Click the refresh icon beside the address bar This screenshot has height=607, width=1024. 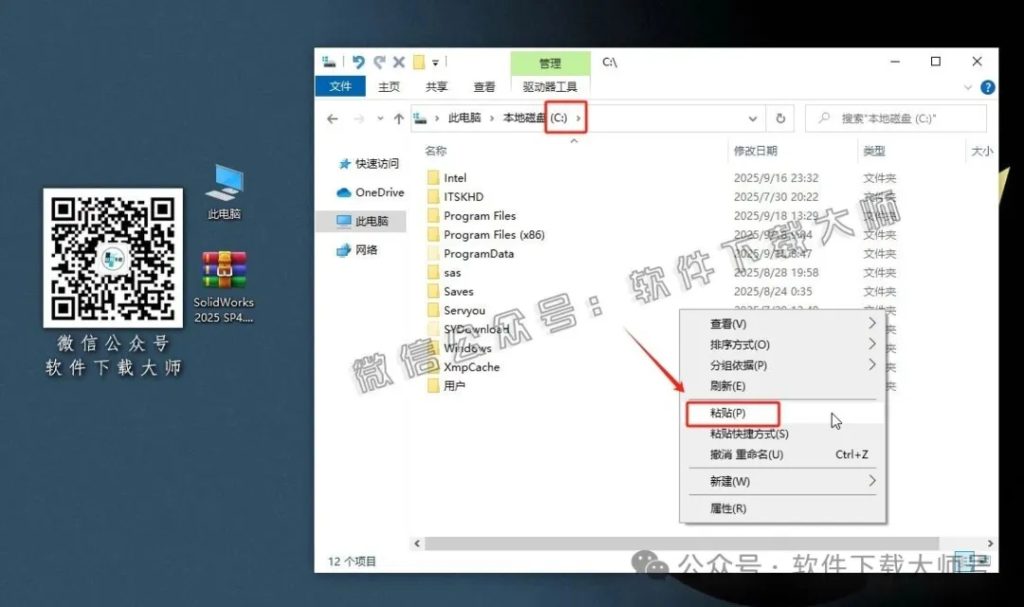click(779, 118)
